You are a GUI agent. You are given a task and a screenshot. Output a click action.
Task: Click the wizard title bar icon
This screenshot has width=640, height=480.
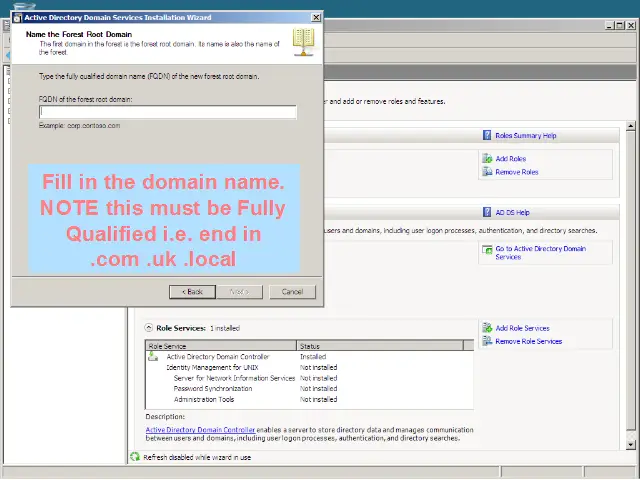[x=18, y=18]
